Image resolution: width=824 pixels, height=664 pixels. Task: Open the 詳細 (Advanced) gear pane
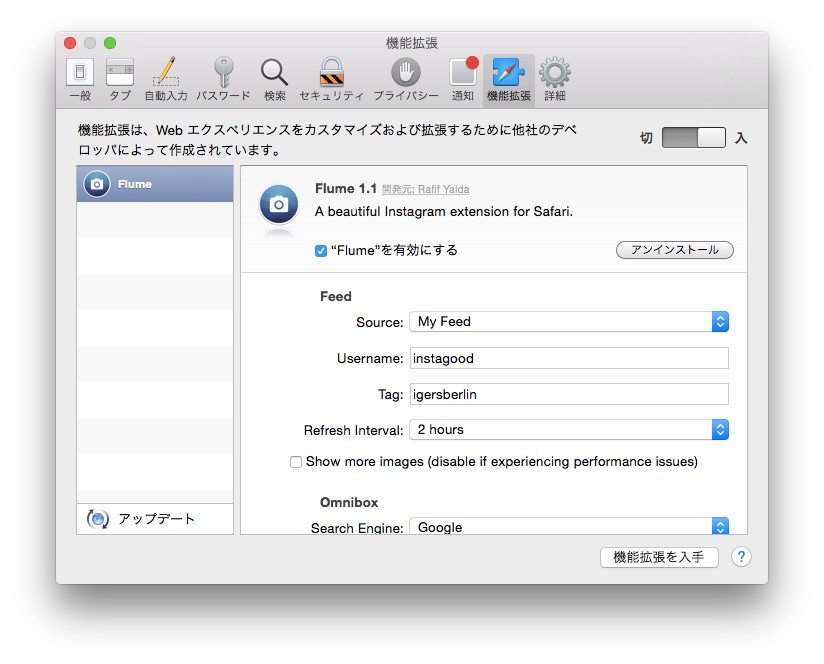(x=555, y=79)
